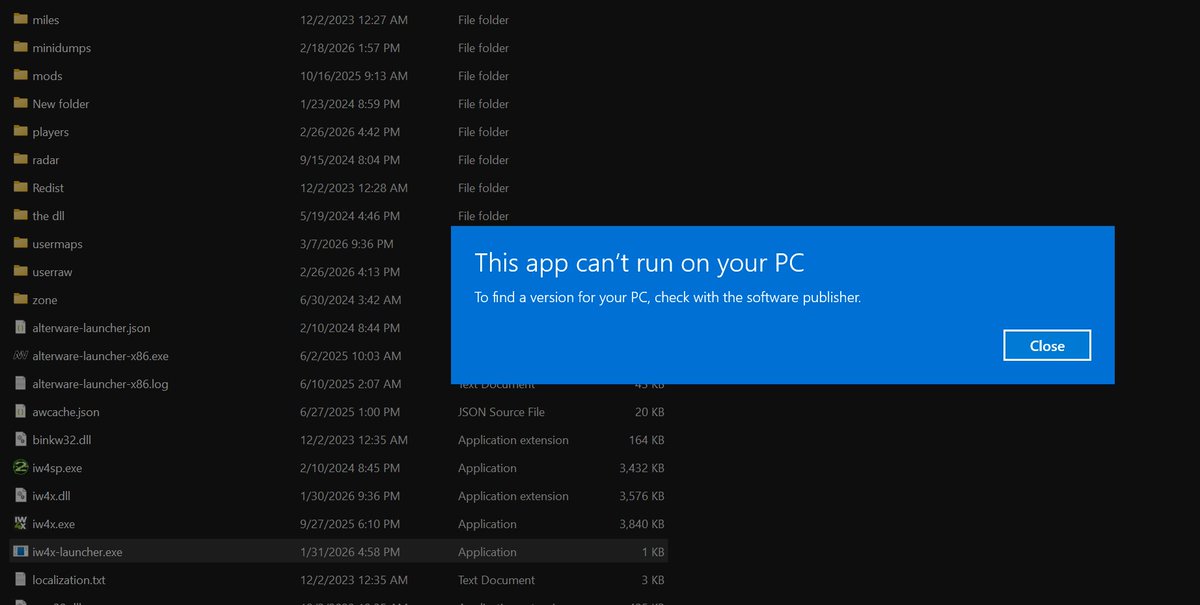Click the 20 KB size value
Image resolution: width=1200 pixels, height=605 pixels.
[650, 412]
